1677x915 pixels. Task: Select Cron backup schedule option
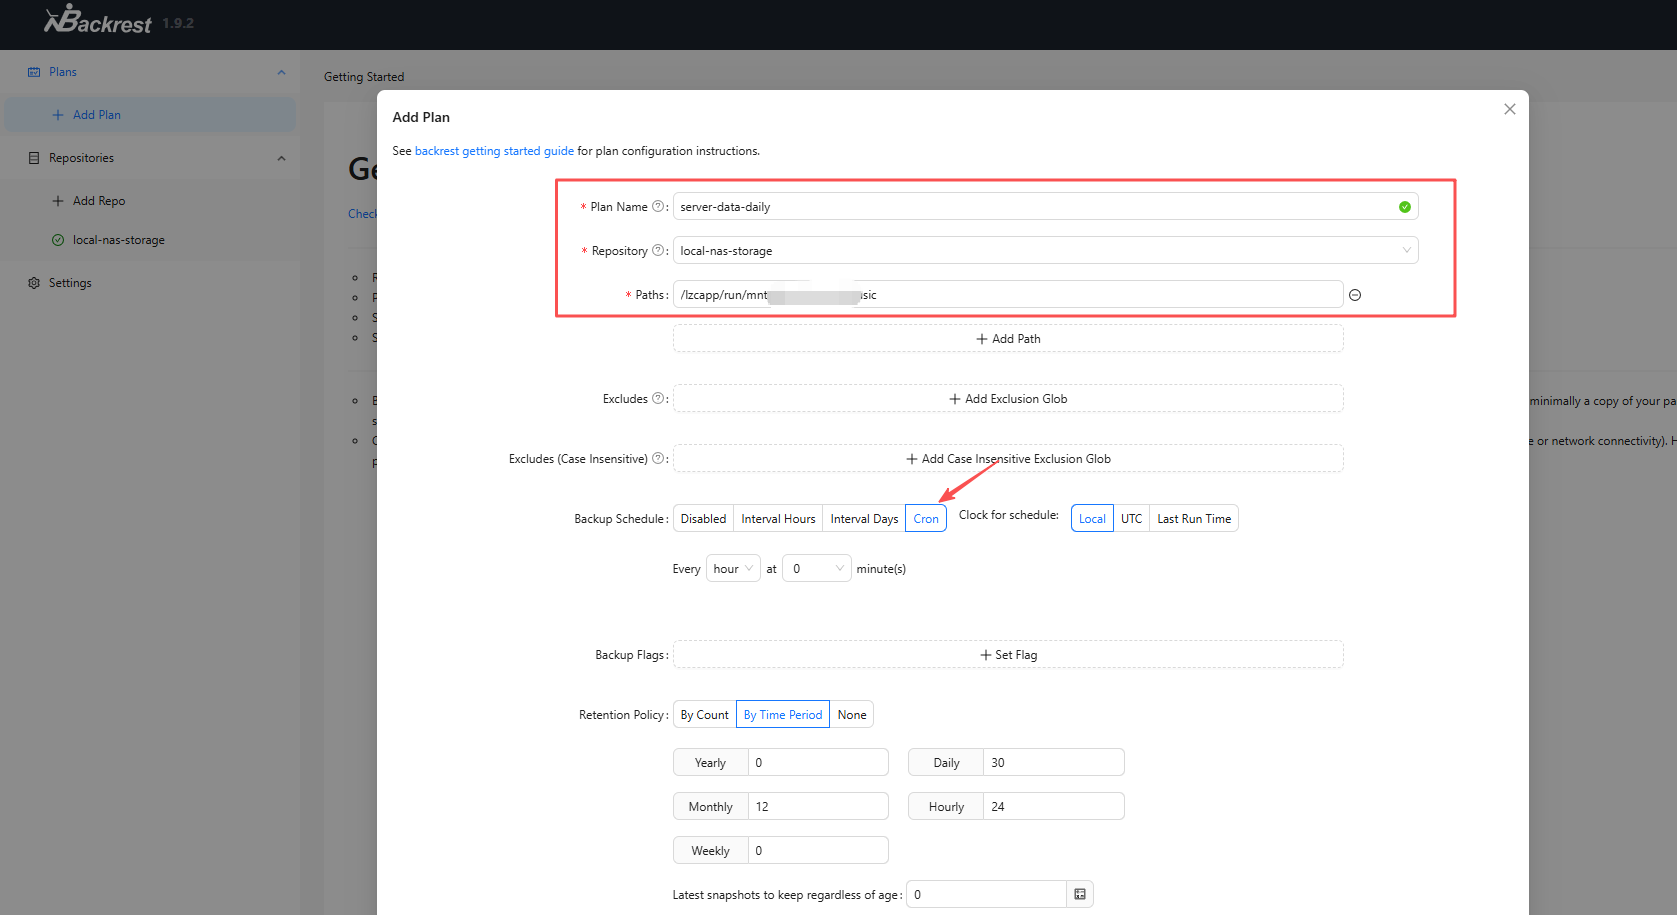pyautogui.click(x=926, y=519)
